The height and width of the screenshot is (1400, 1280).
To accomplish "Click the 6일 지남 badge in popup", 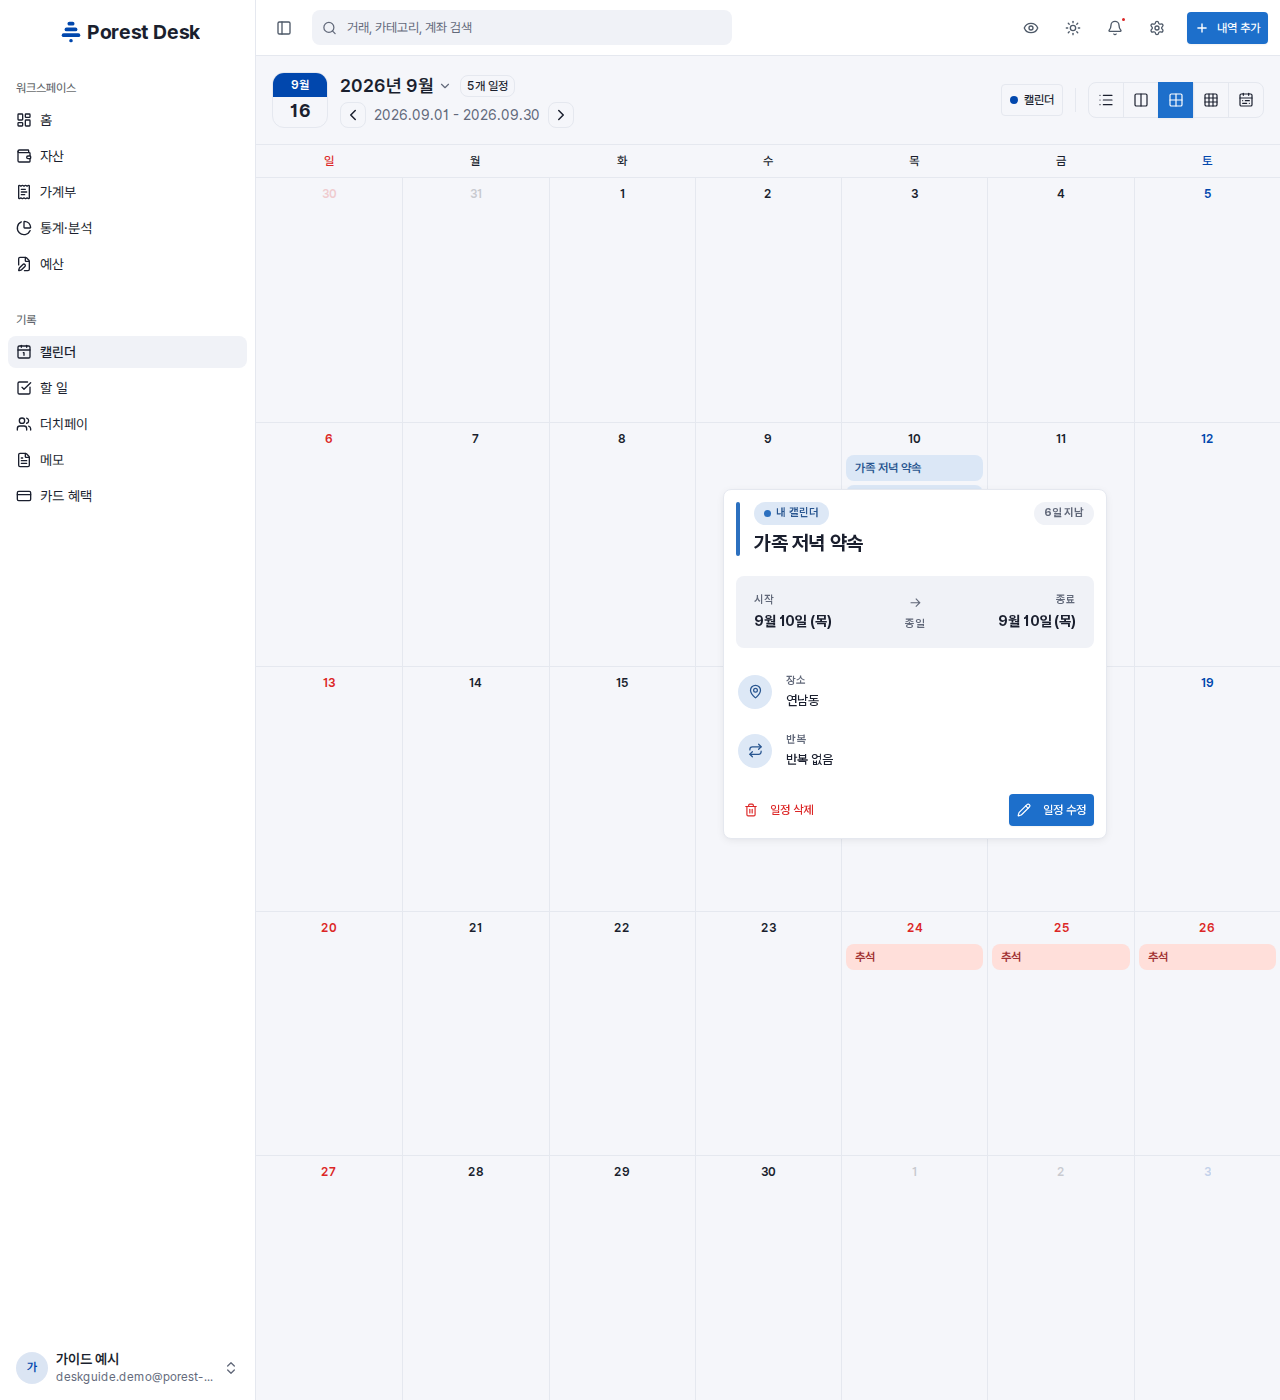I will (1064, 513).
